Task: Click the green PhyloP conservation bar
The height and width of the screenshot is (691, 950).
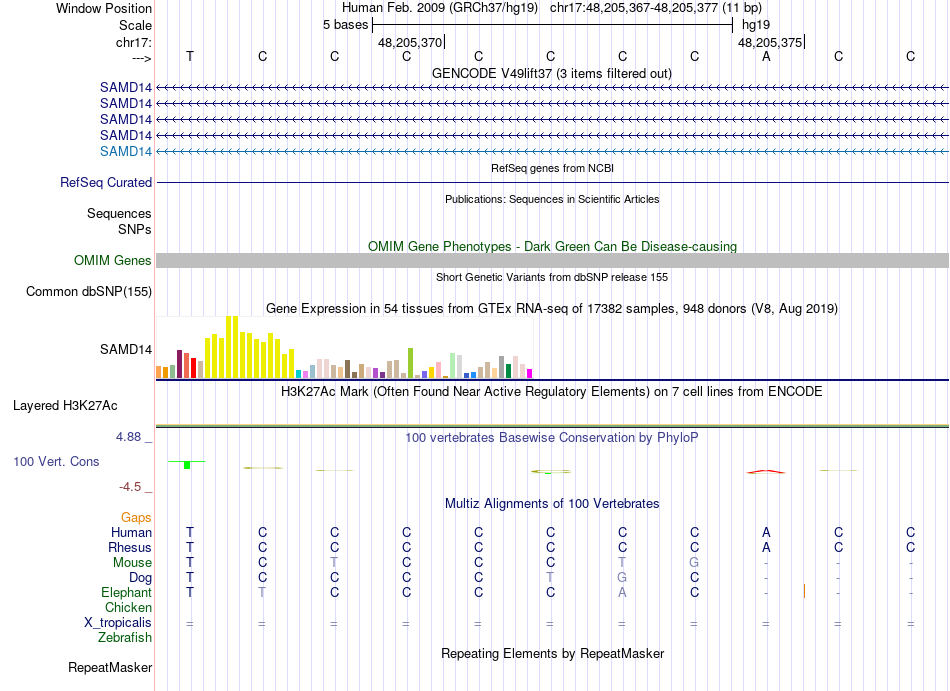Action: (x=187, y=465)
